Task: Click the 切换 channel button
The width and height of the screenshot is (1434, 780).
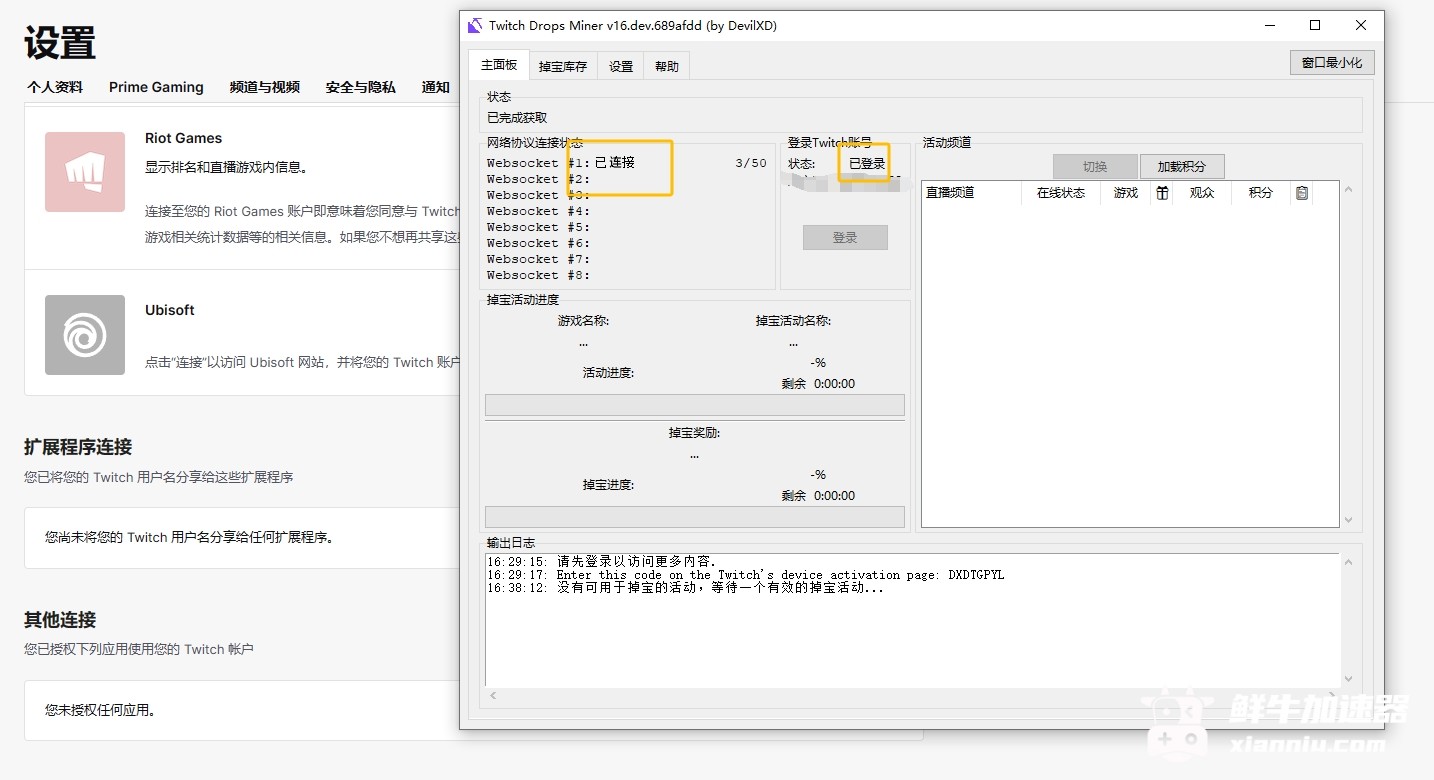Action: tap(1095, 167)
